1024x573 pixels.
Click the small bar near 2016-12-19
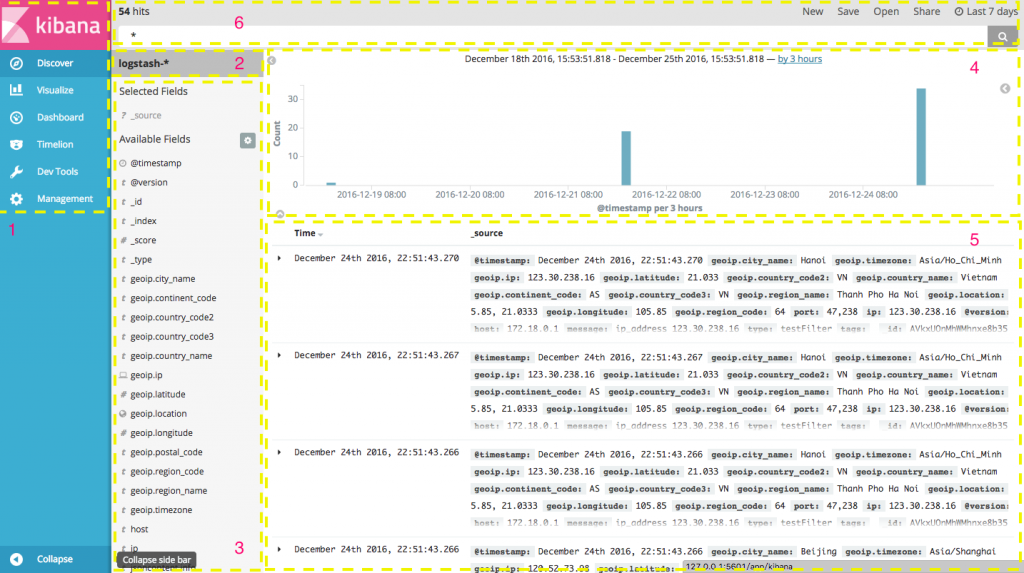331,184
